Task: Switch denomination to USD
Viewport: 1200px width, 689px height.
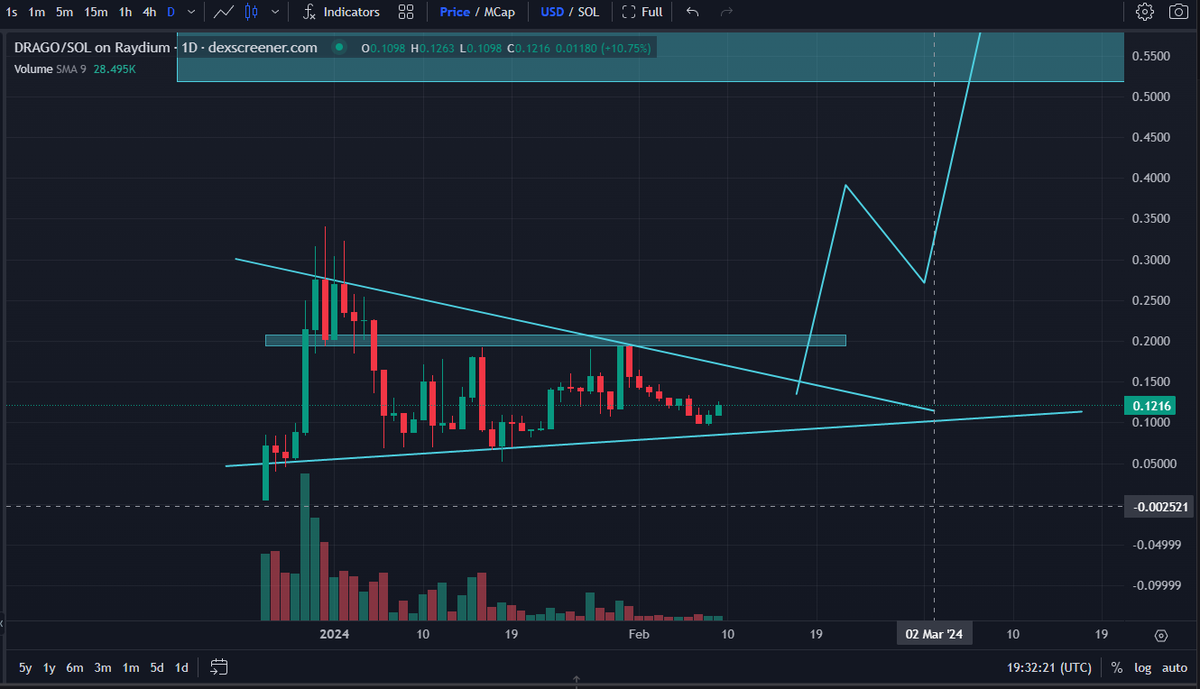Action: [552, 12]
